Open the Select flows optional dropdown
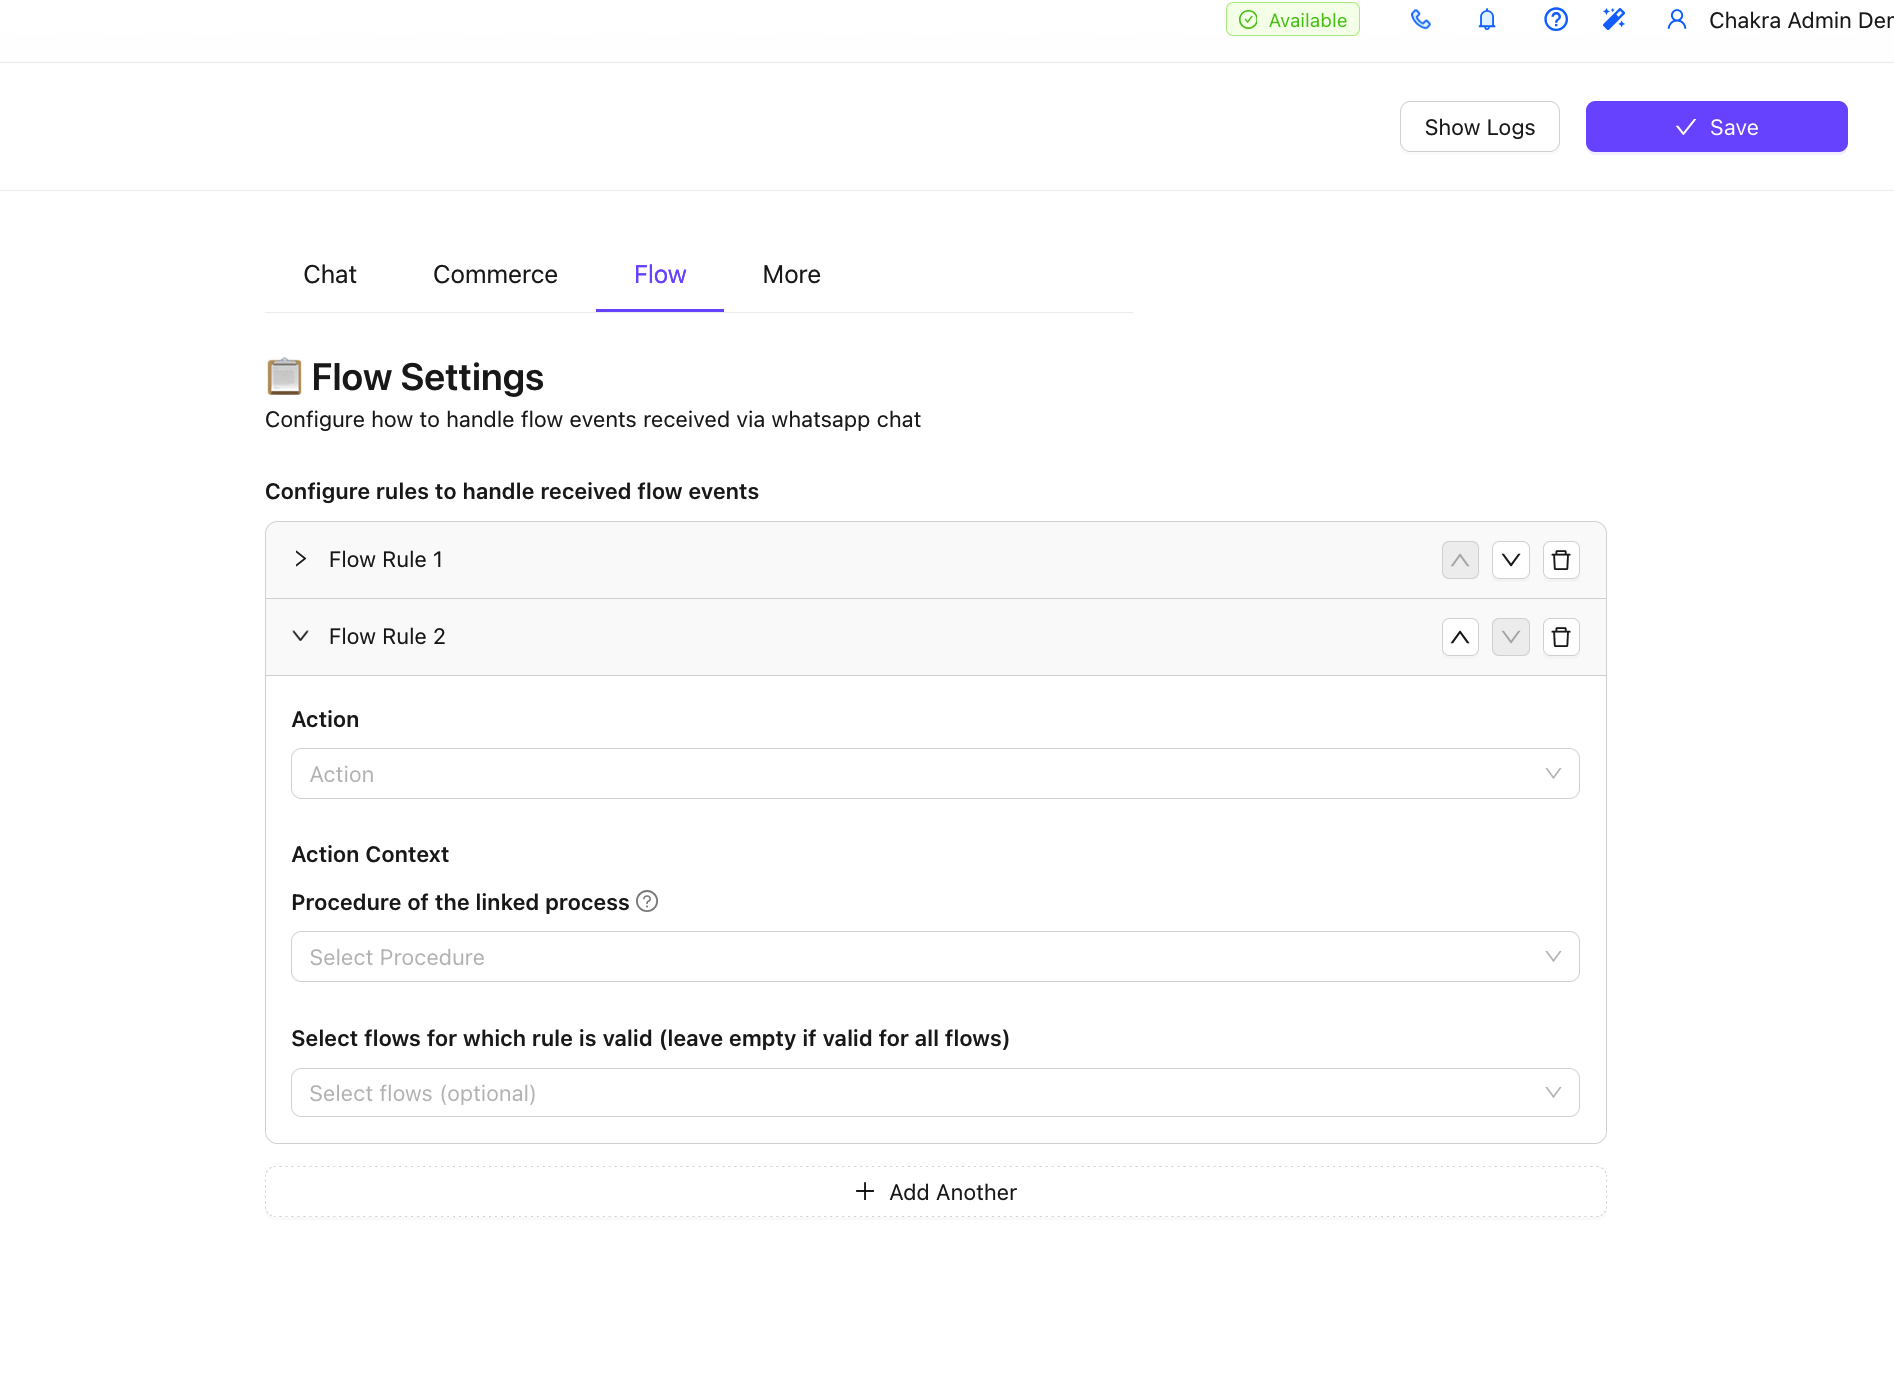Screen dimensions: 1894x1392 (x=934, y=1093)
